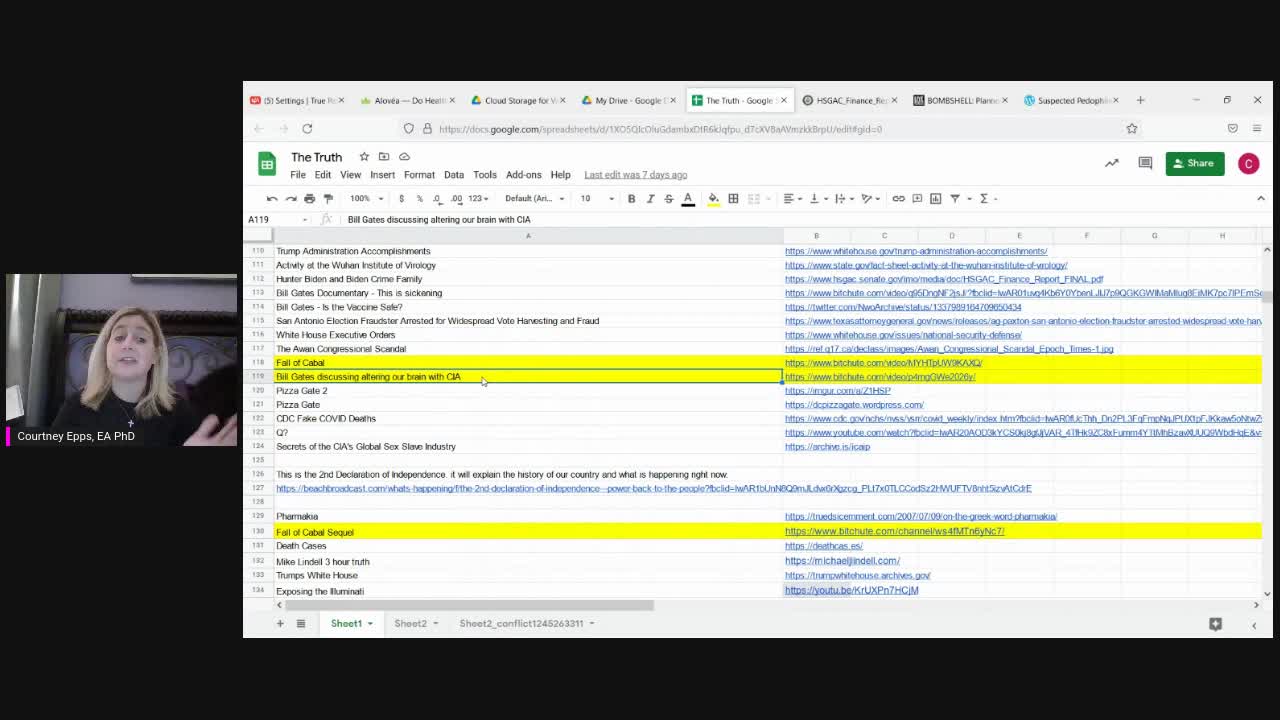Viewport: 1280px width, 720px height.
Task: Open the zoom level dropdown at 100%
Action: pos(366,198)
